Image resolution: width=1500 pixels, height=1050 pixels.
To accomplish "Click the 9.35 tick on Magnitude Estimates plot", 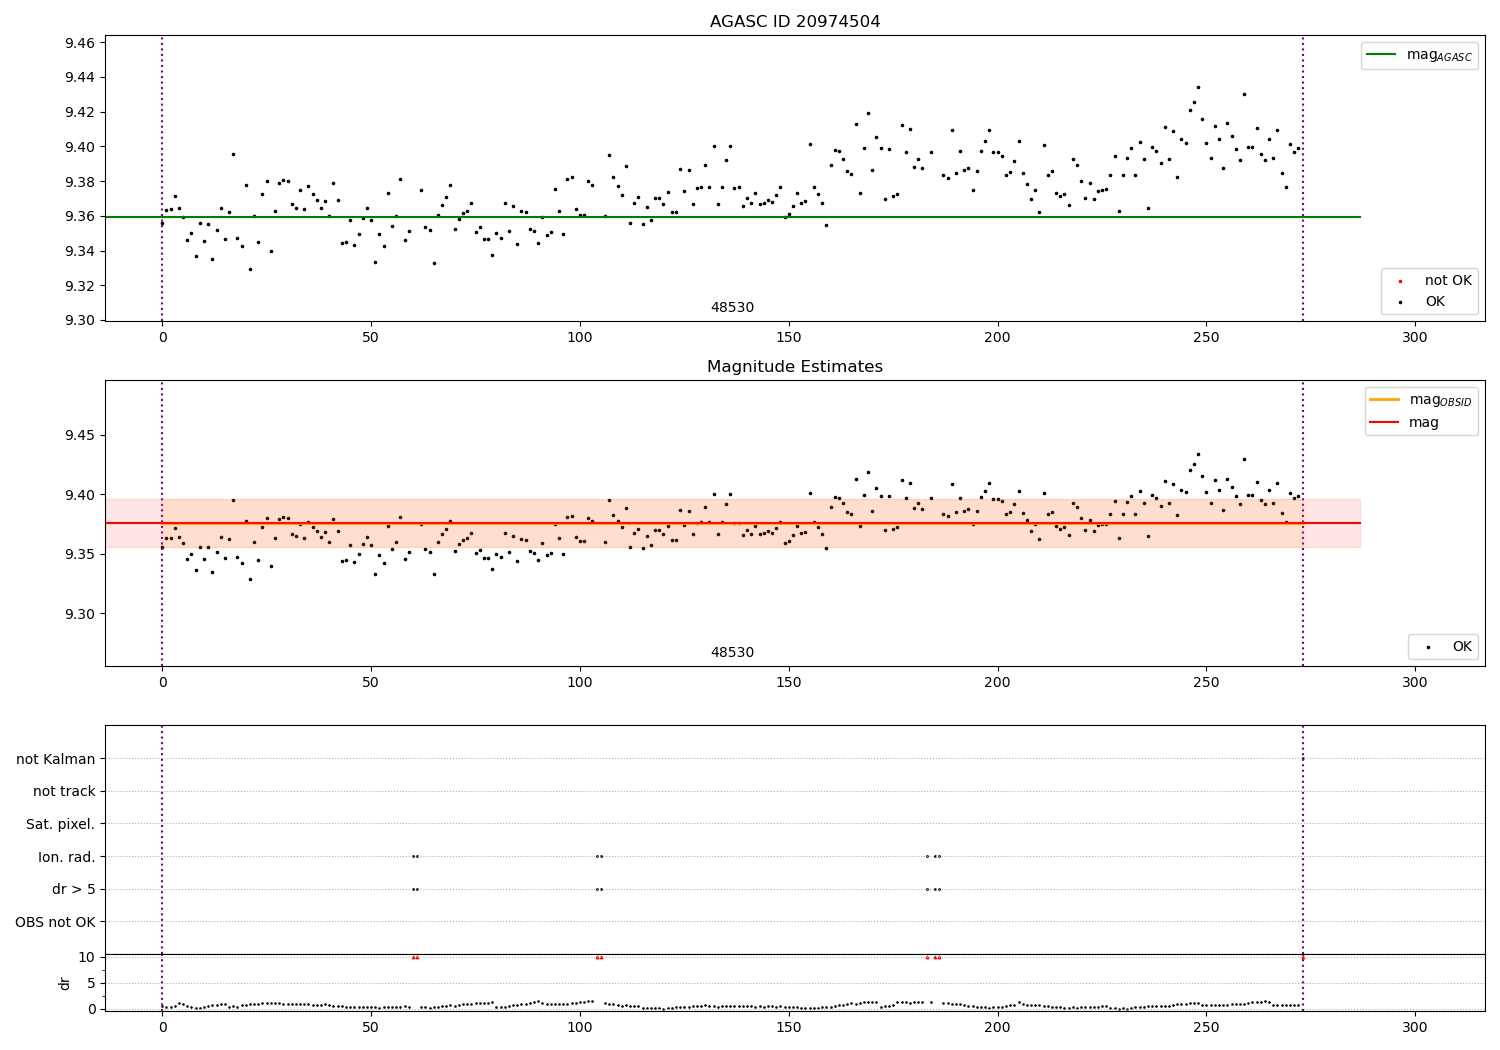I will [81, 554].
